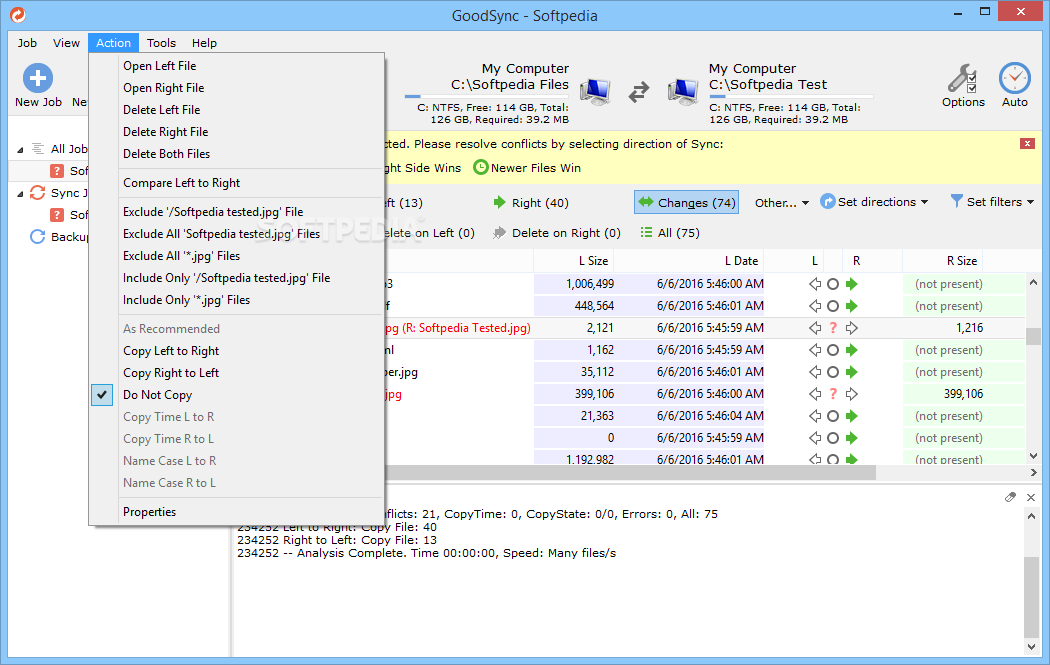Screen dimensions: 1050x665
Task: Click circle do-not-copy for 35,112 row
Action: click(x=833, y=372)
